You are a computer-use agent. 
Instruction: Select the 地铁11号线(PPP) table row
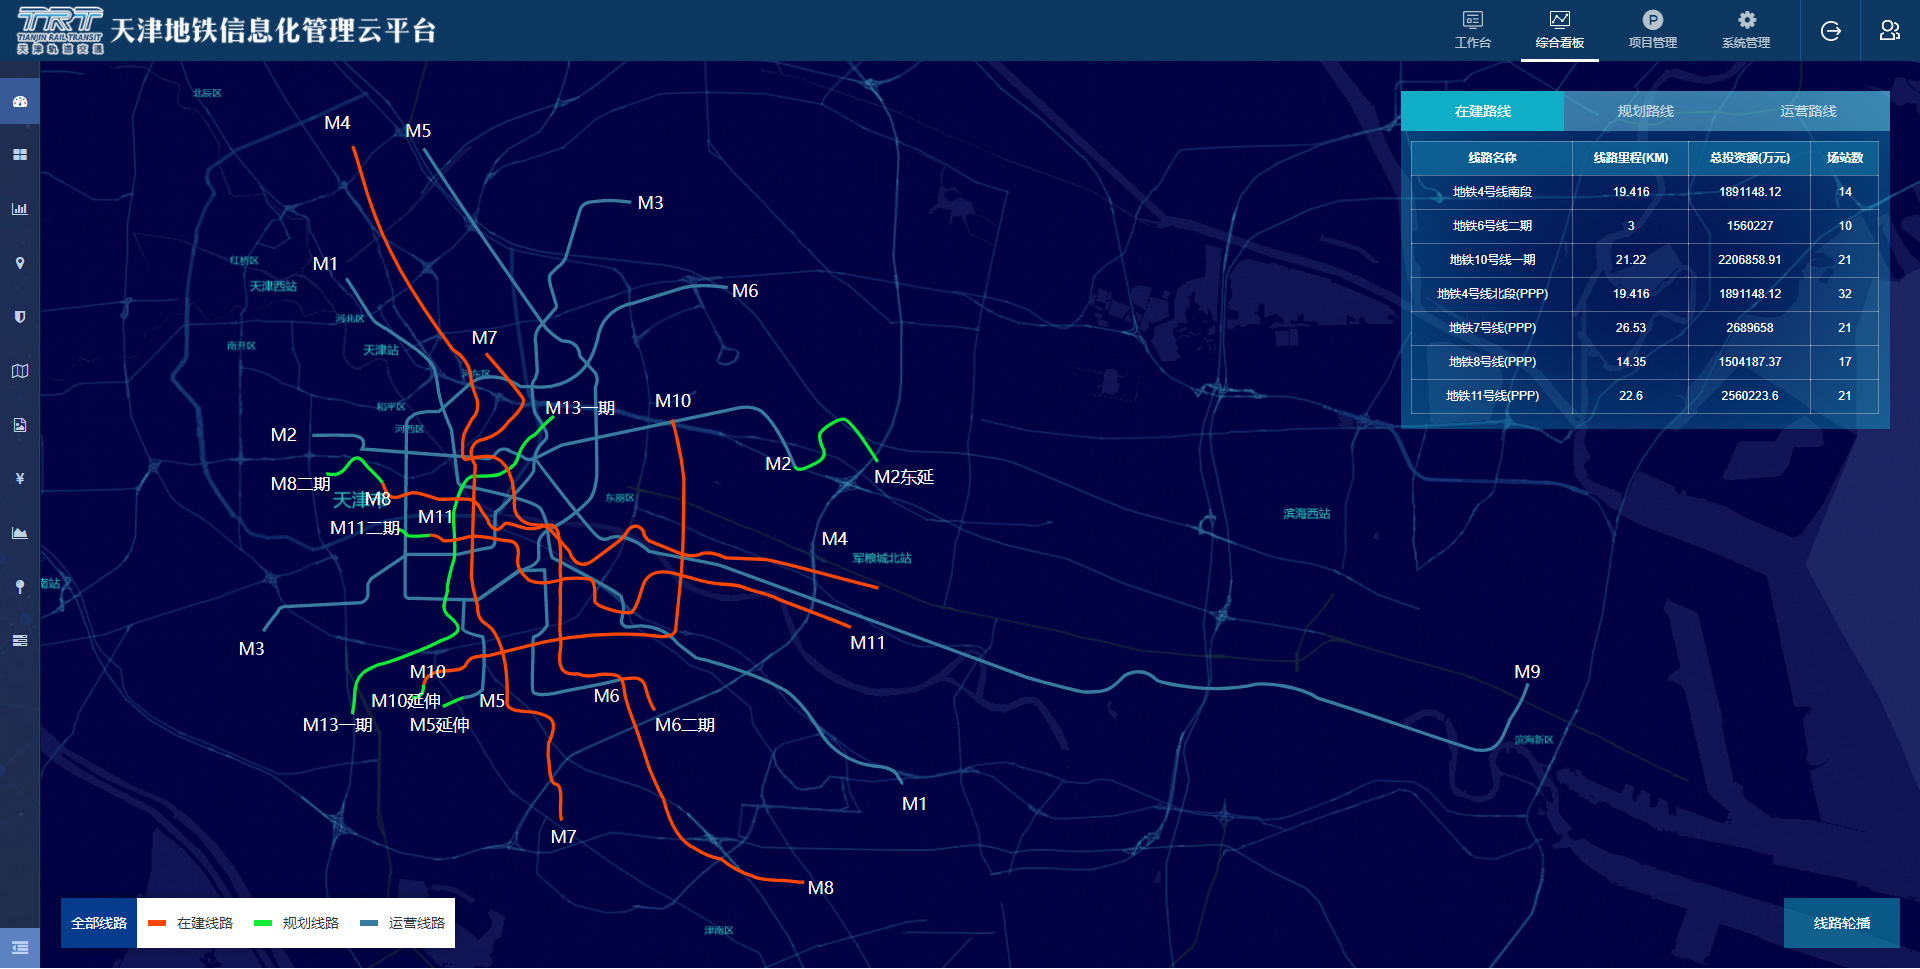(1645, 396)
